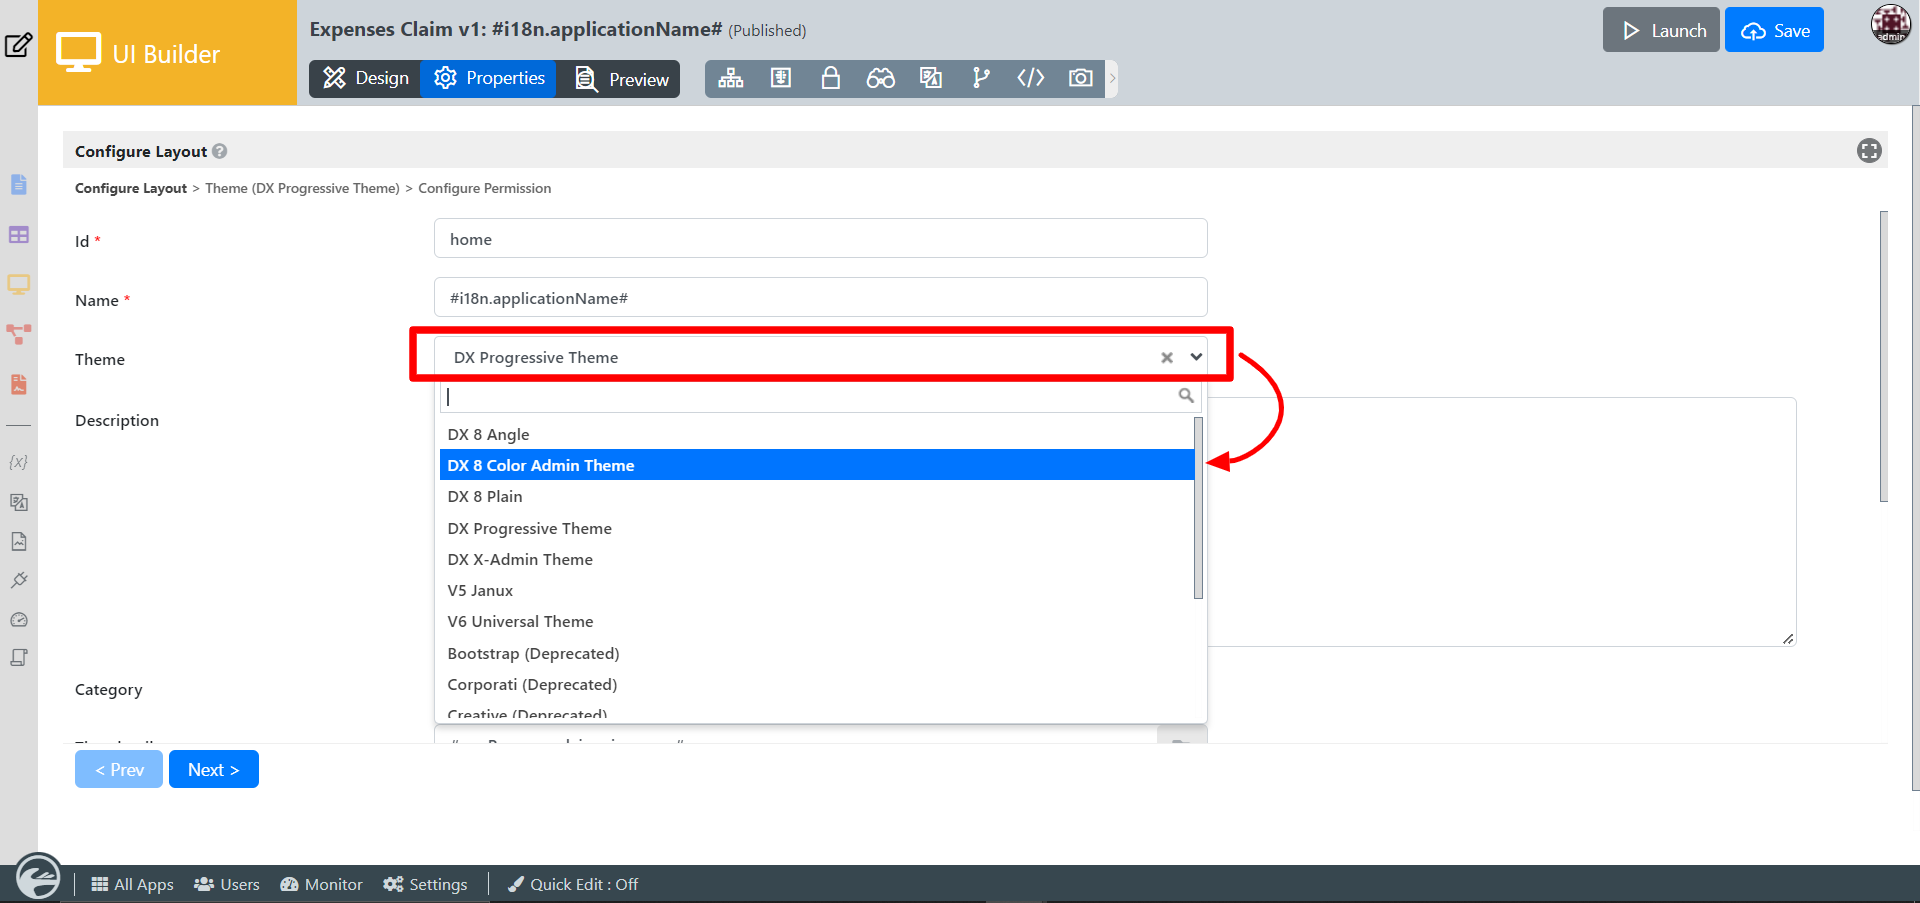Viewport: 1920px width, 903px height.
Task: Click the Screenshot camera icon
Action: coord(1081,78)
